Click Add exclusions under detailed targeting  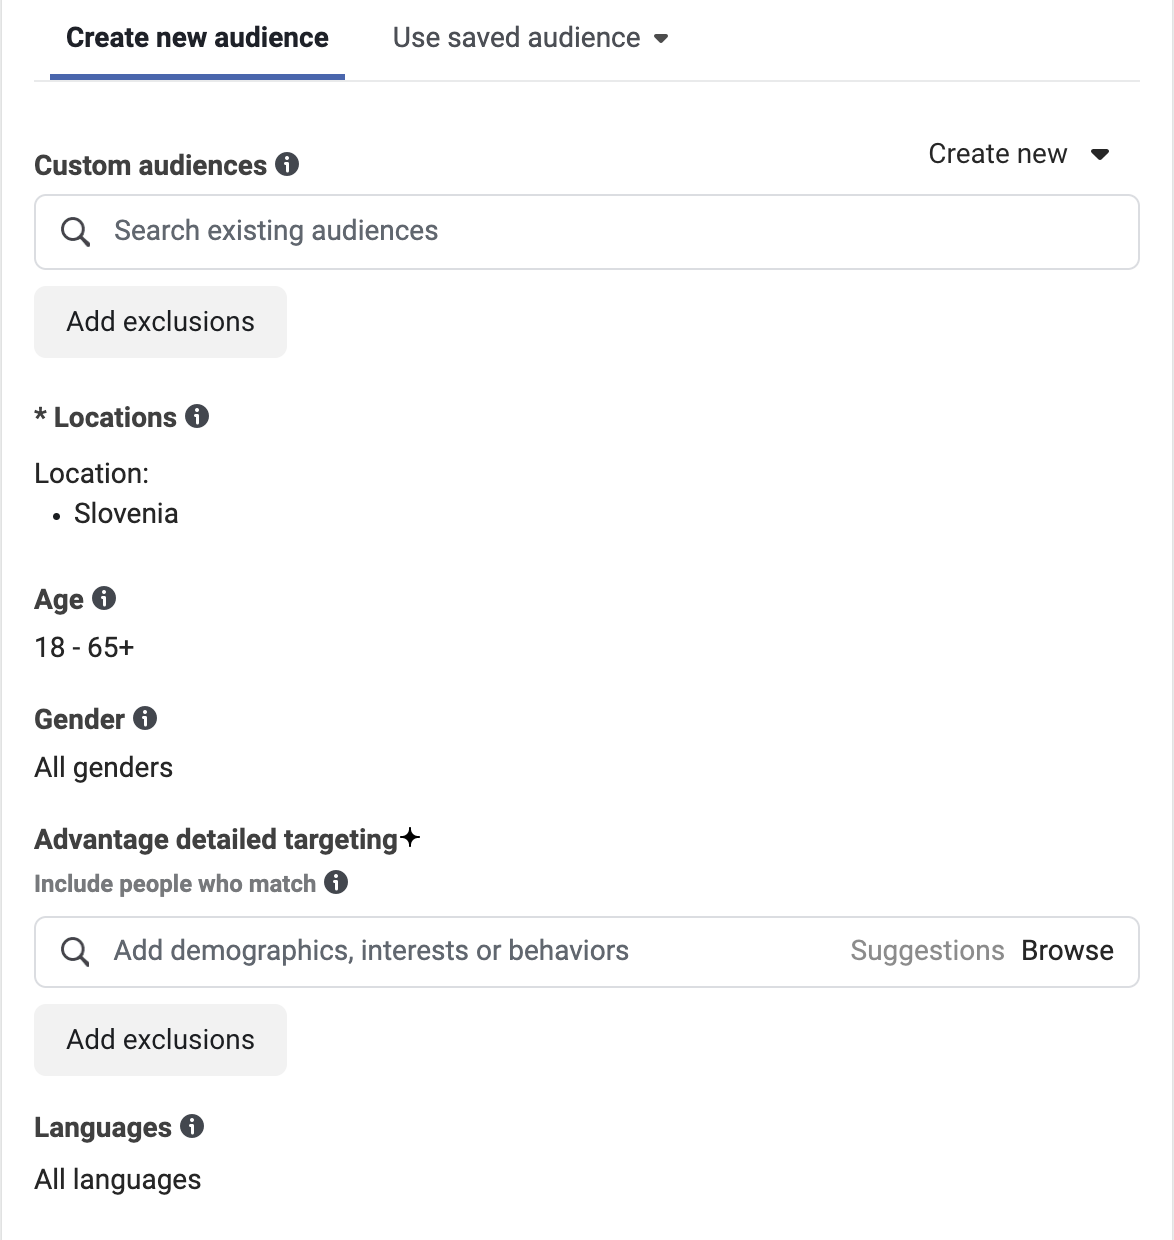160,1040
